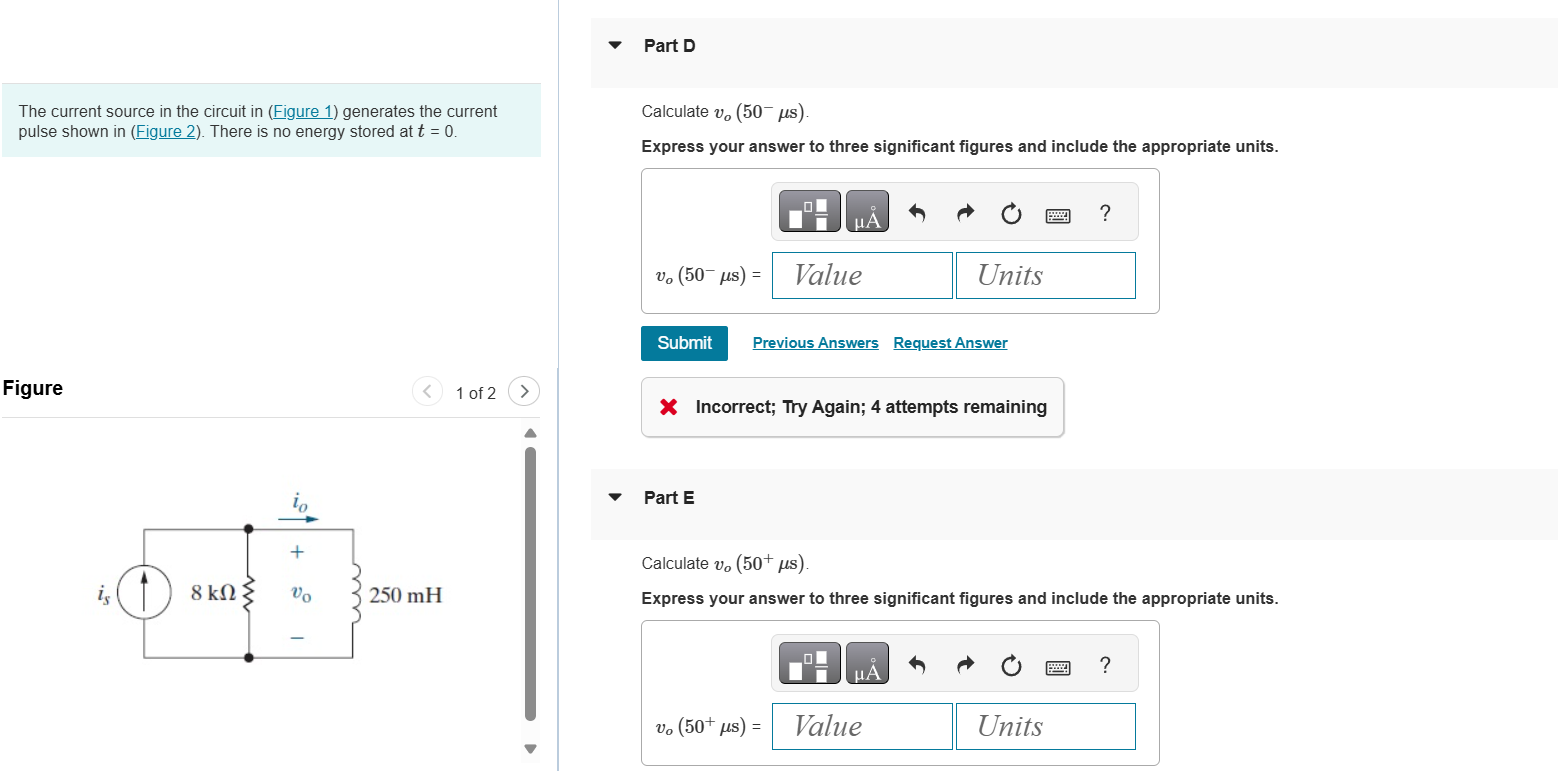Redo an entry in Part D editor

point(964,212)
